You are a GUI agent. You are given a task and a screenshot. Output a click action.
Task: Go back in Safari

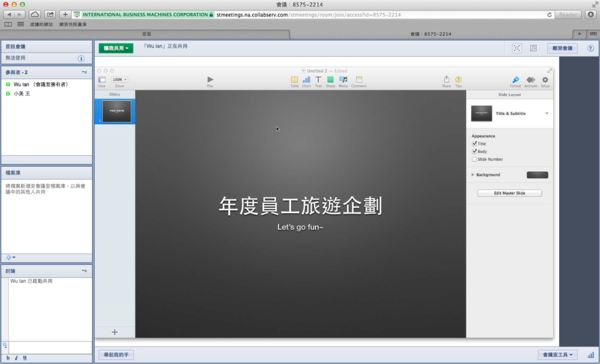pyautogui.click(x=9, y=15)
